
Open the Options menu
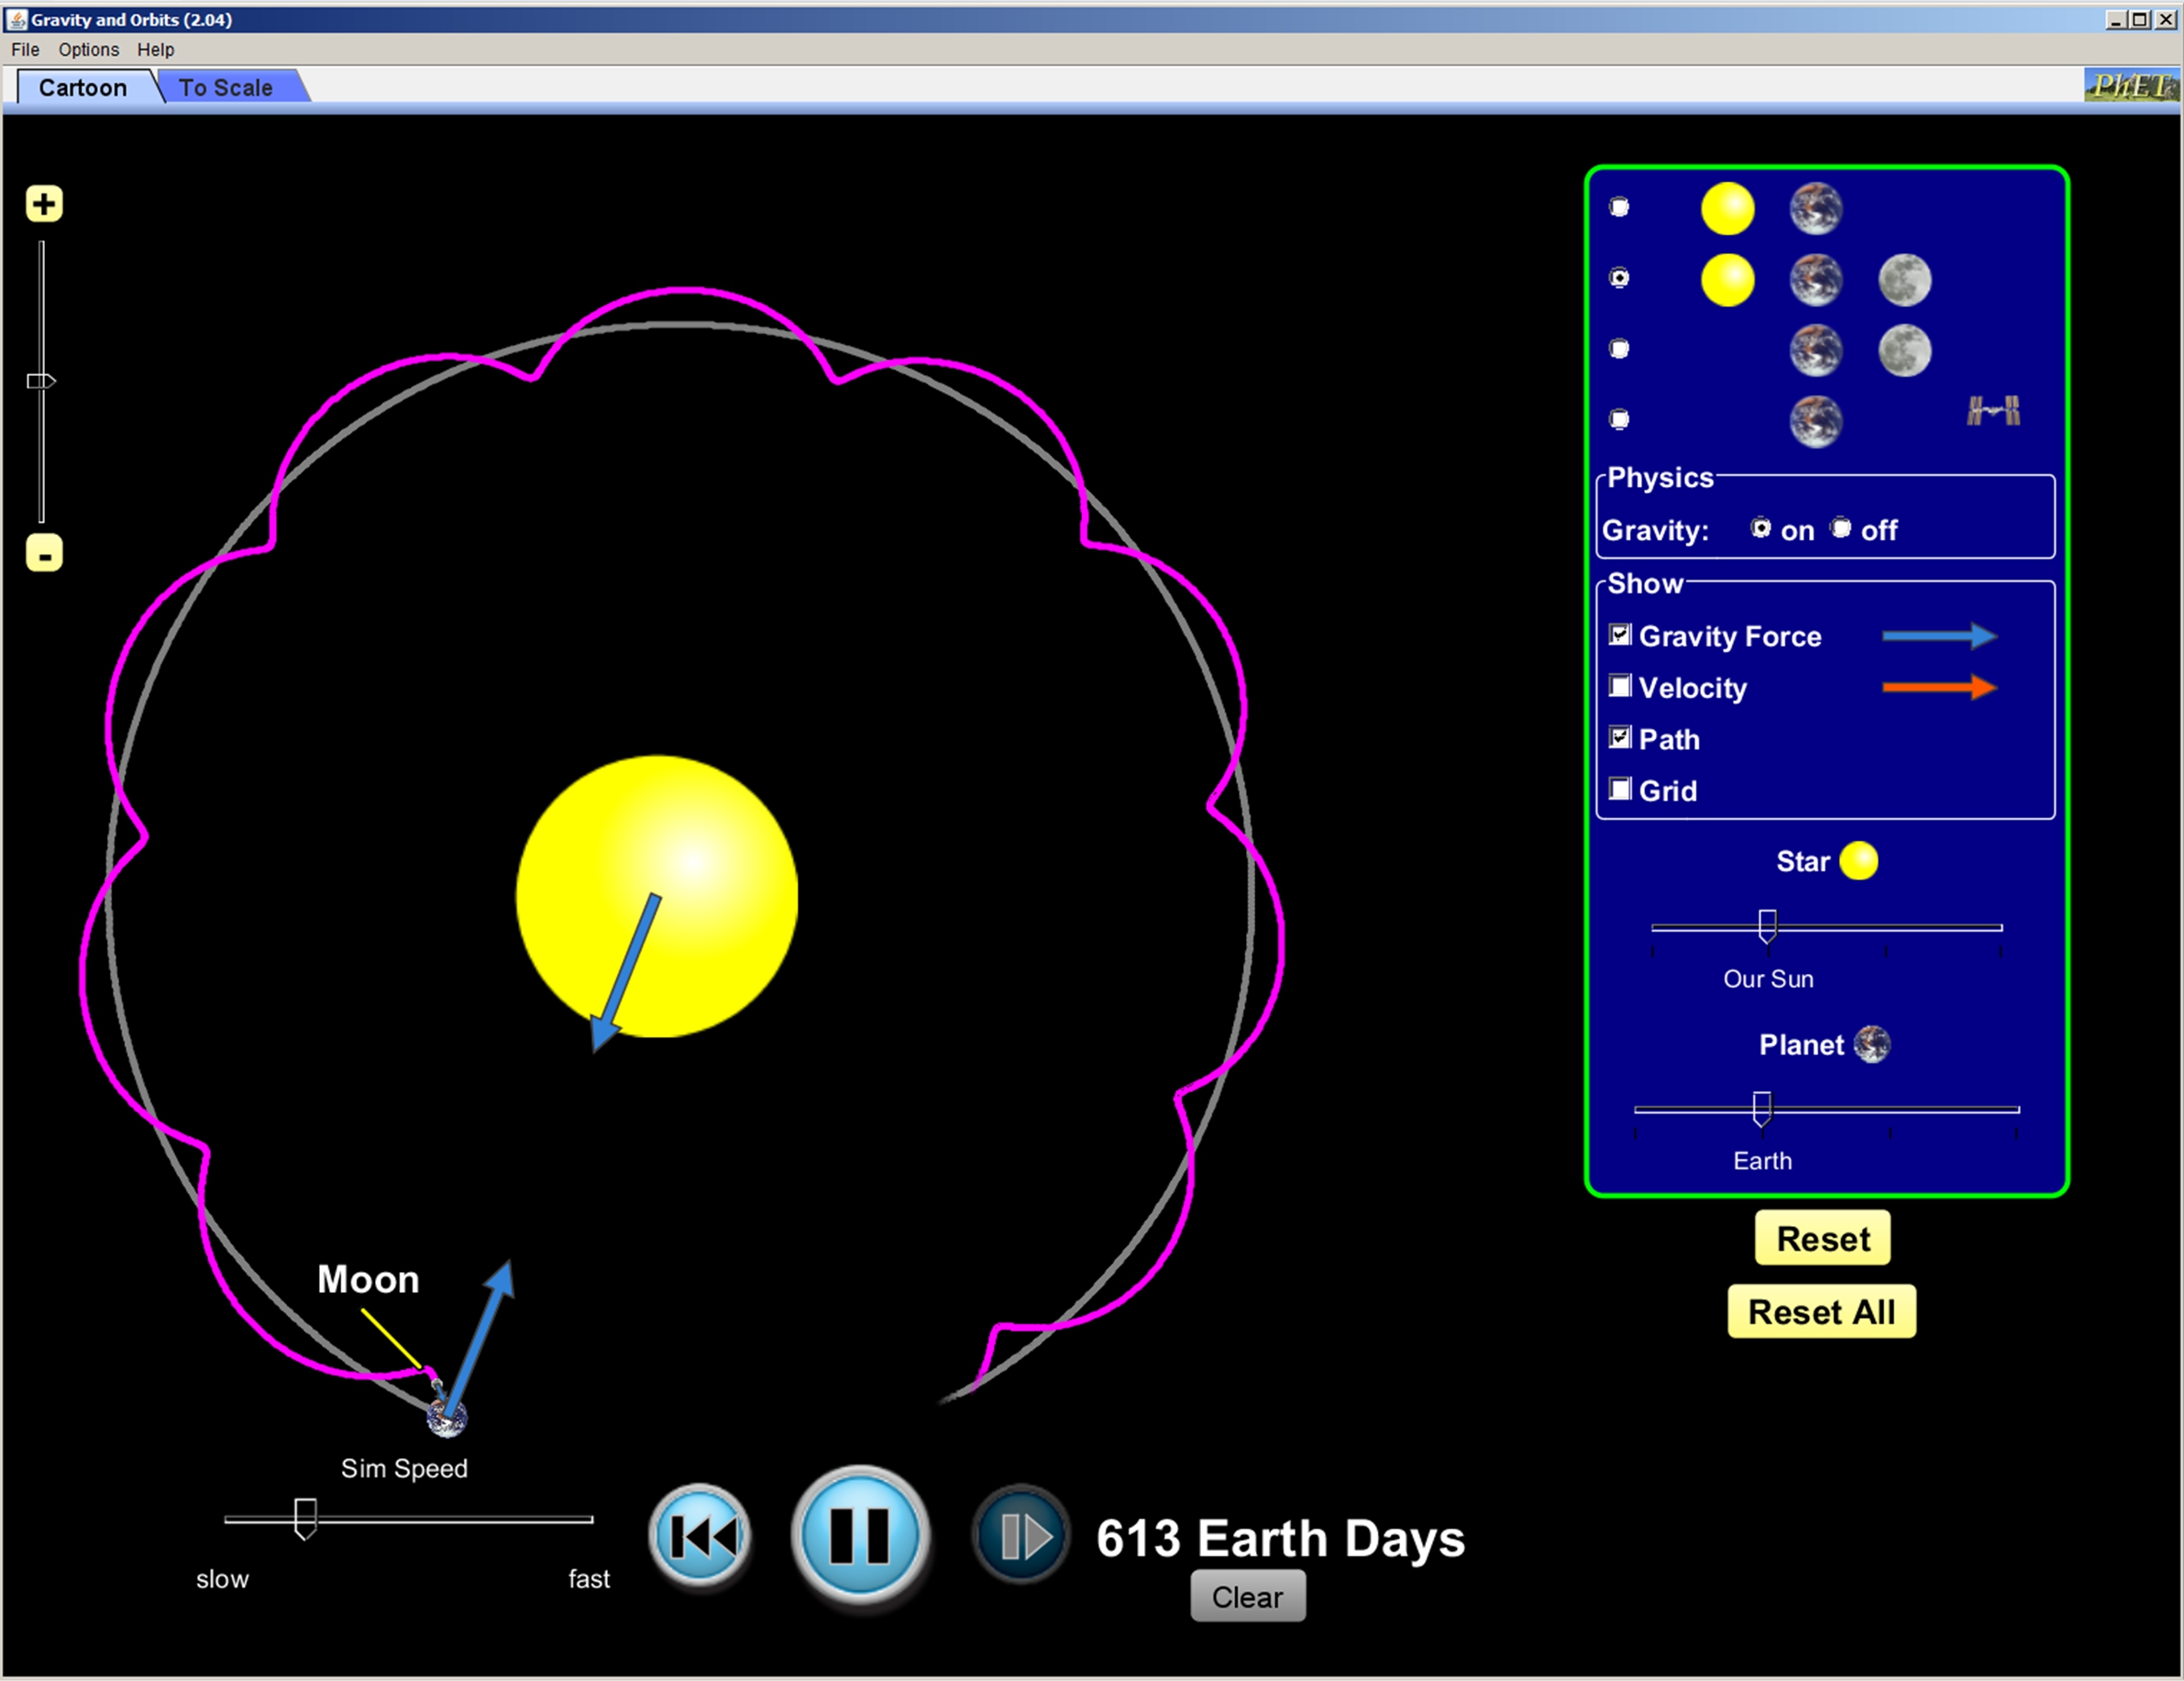(88, 50)
